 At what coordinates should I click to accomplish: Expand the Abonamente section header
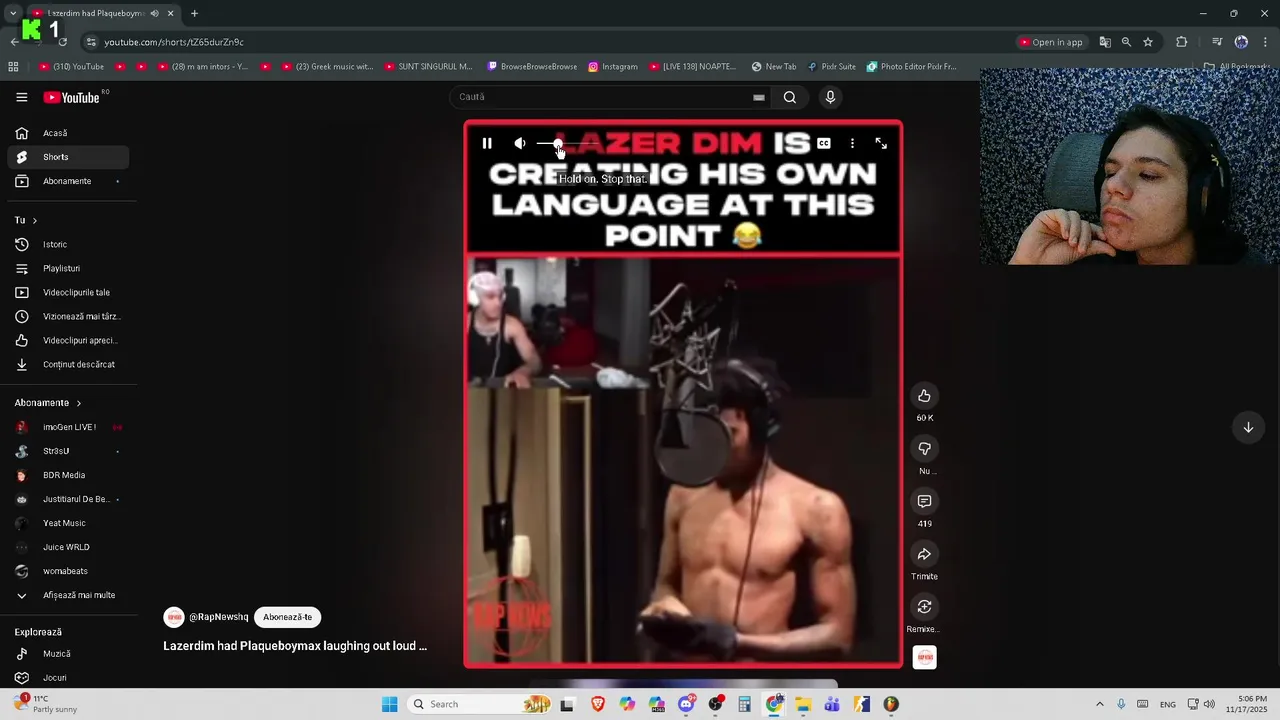click(x=48, y=403)
